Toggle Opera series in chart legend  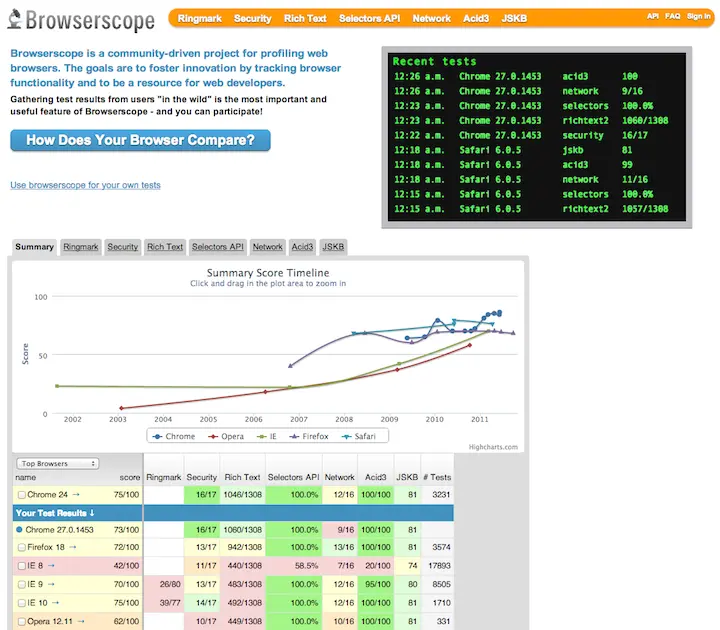[x=226, y=436]
